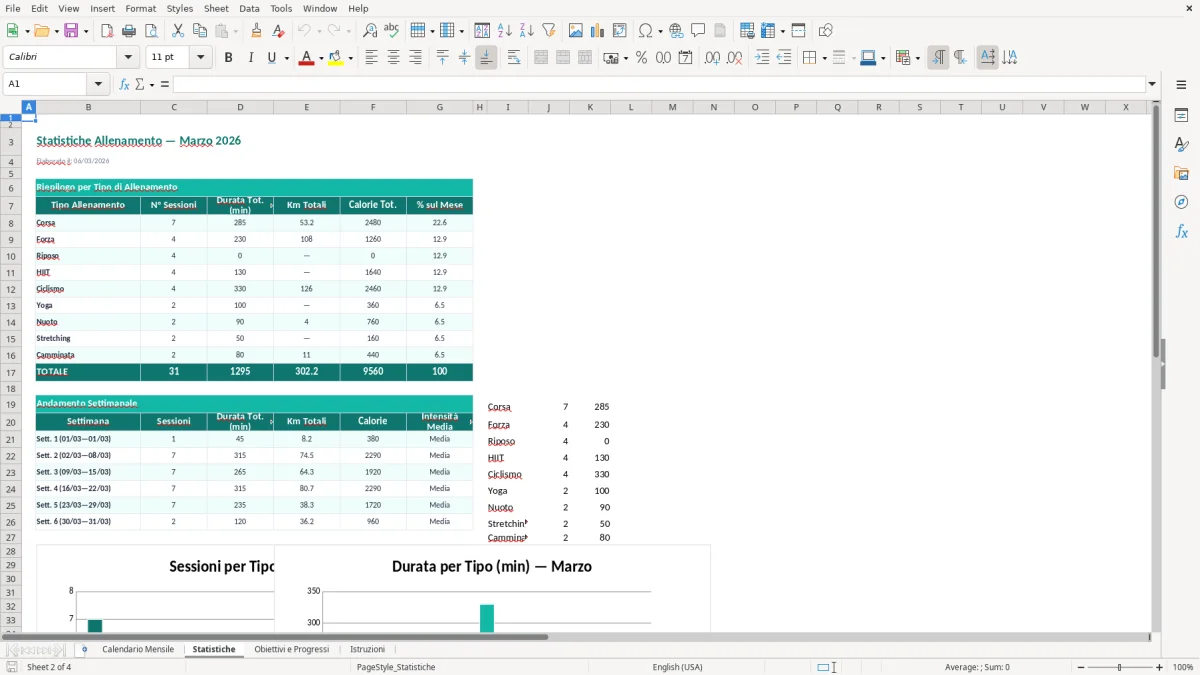Image resolution: width=1200 pixels, height=675 pixels.
Task: Click the Copy icon
Action: coord(199,31)
